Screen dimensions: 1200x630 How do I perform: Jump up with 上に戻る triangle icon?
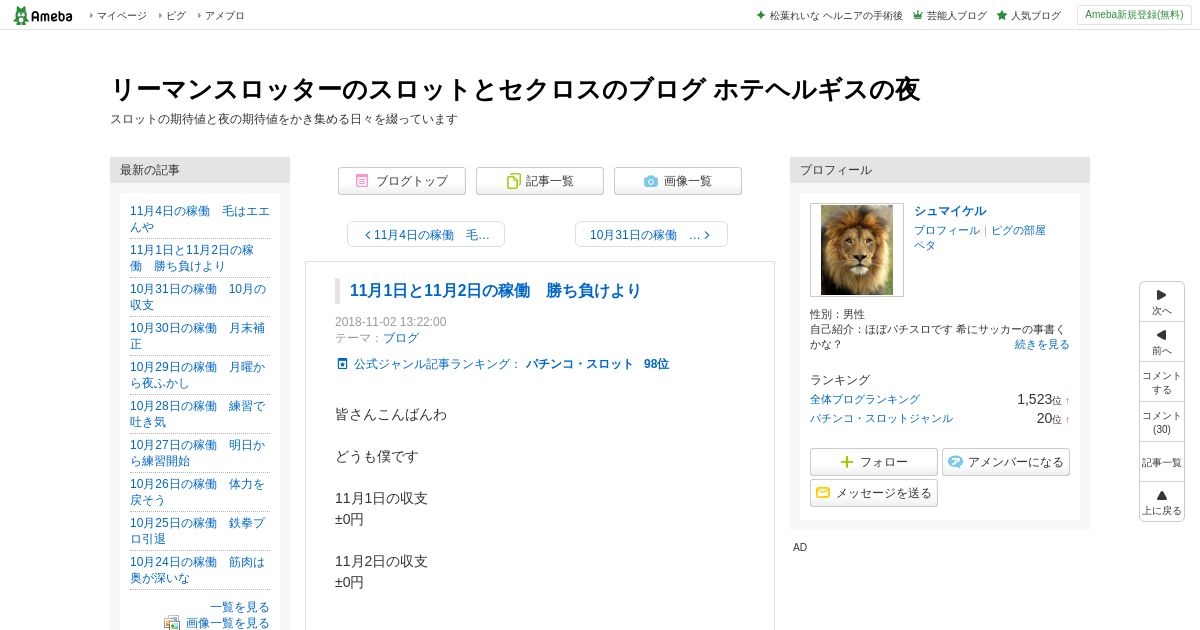(1162, 502)
